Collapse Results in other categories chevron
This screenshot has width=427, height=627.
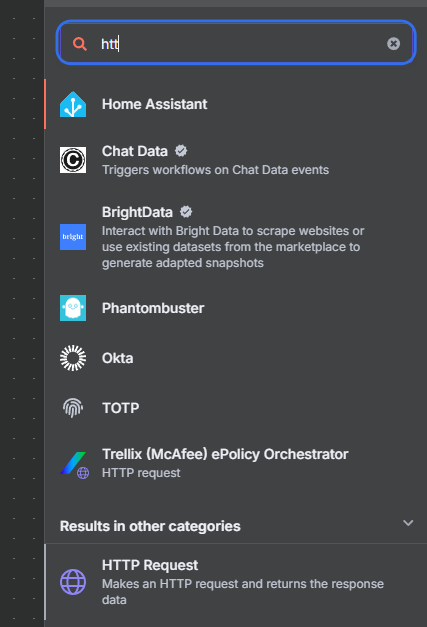coord(408,523)
